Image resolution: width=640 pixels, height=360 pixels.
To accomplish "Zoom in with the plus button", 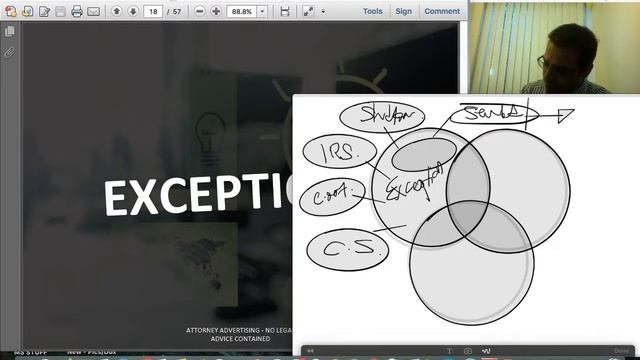I will 216,11.
